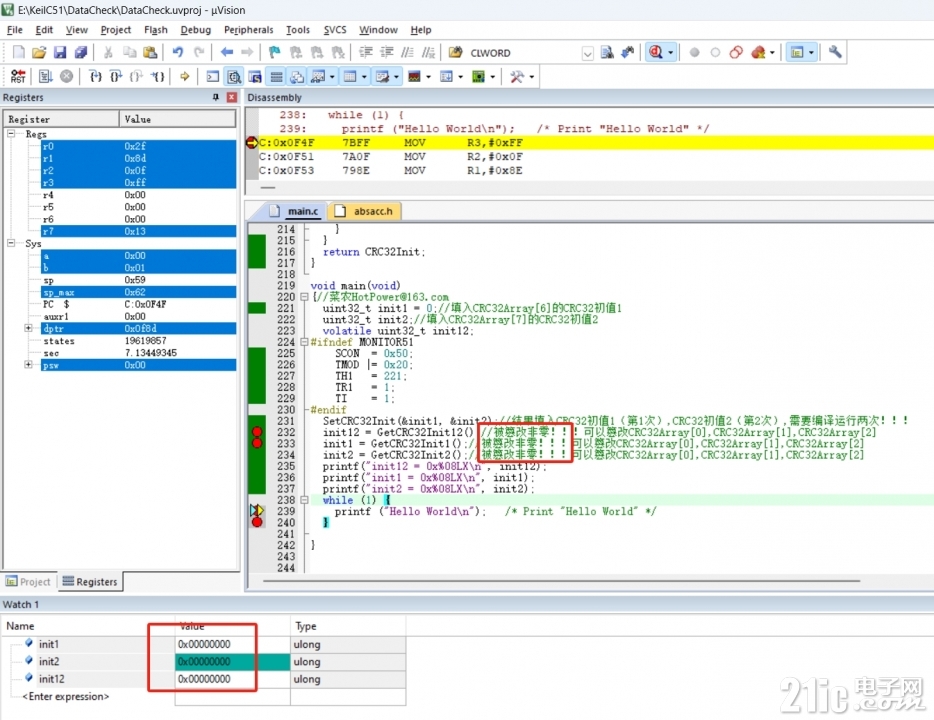Image resolution: width=934 pixels, height=720 pixels.
Task: Select the Registers bottom tab
Action: 90,582
